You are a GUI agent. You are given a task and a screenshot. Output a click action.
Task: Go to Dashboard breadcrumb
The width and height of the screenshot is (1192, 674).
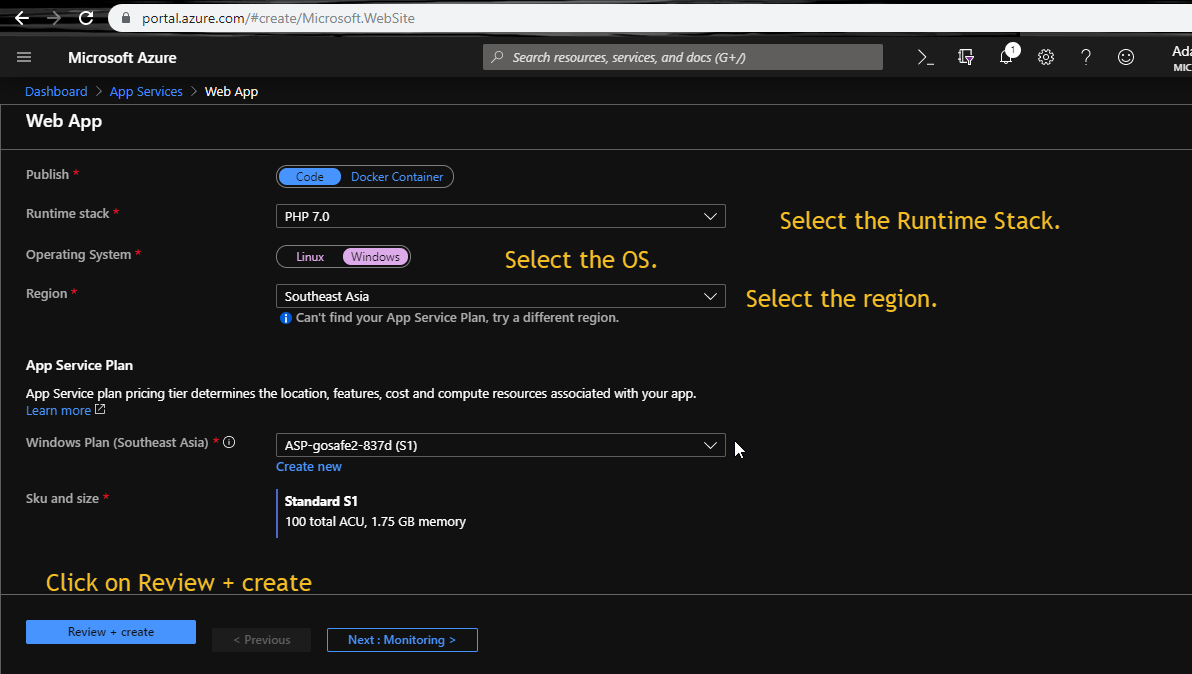point(56,91)
